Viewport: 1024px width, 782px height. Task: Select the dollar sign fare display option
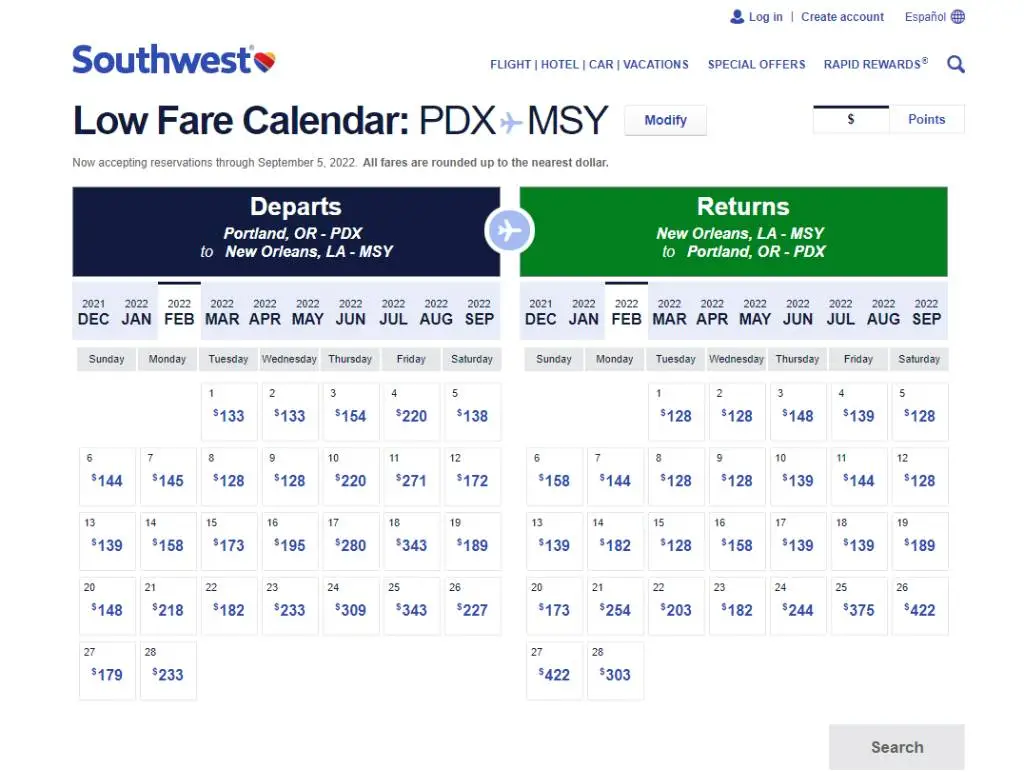point(850,118)
